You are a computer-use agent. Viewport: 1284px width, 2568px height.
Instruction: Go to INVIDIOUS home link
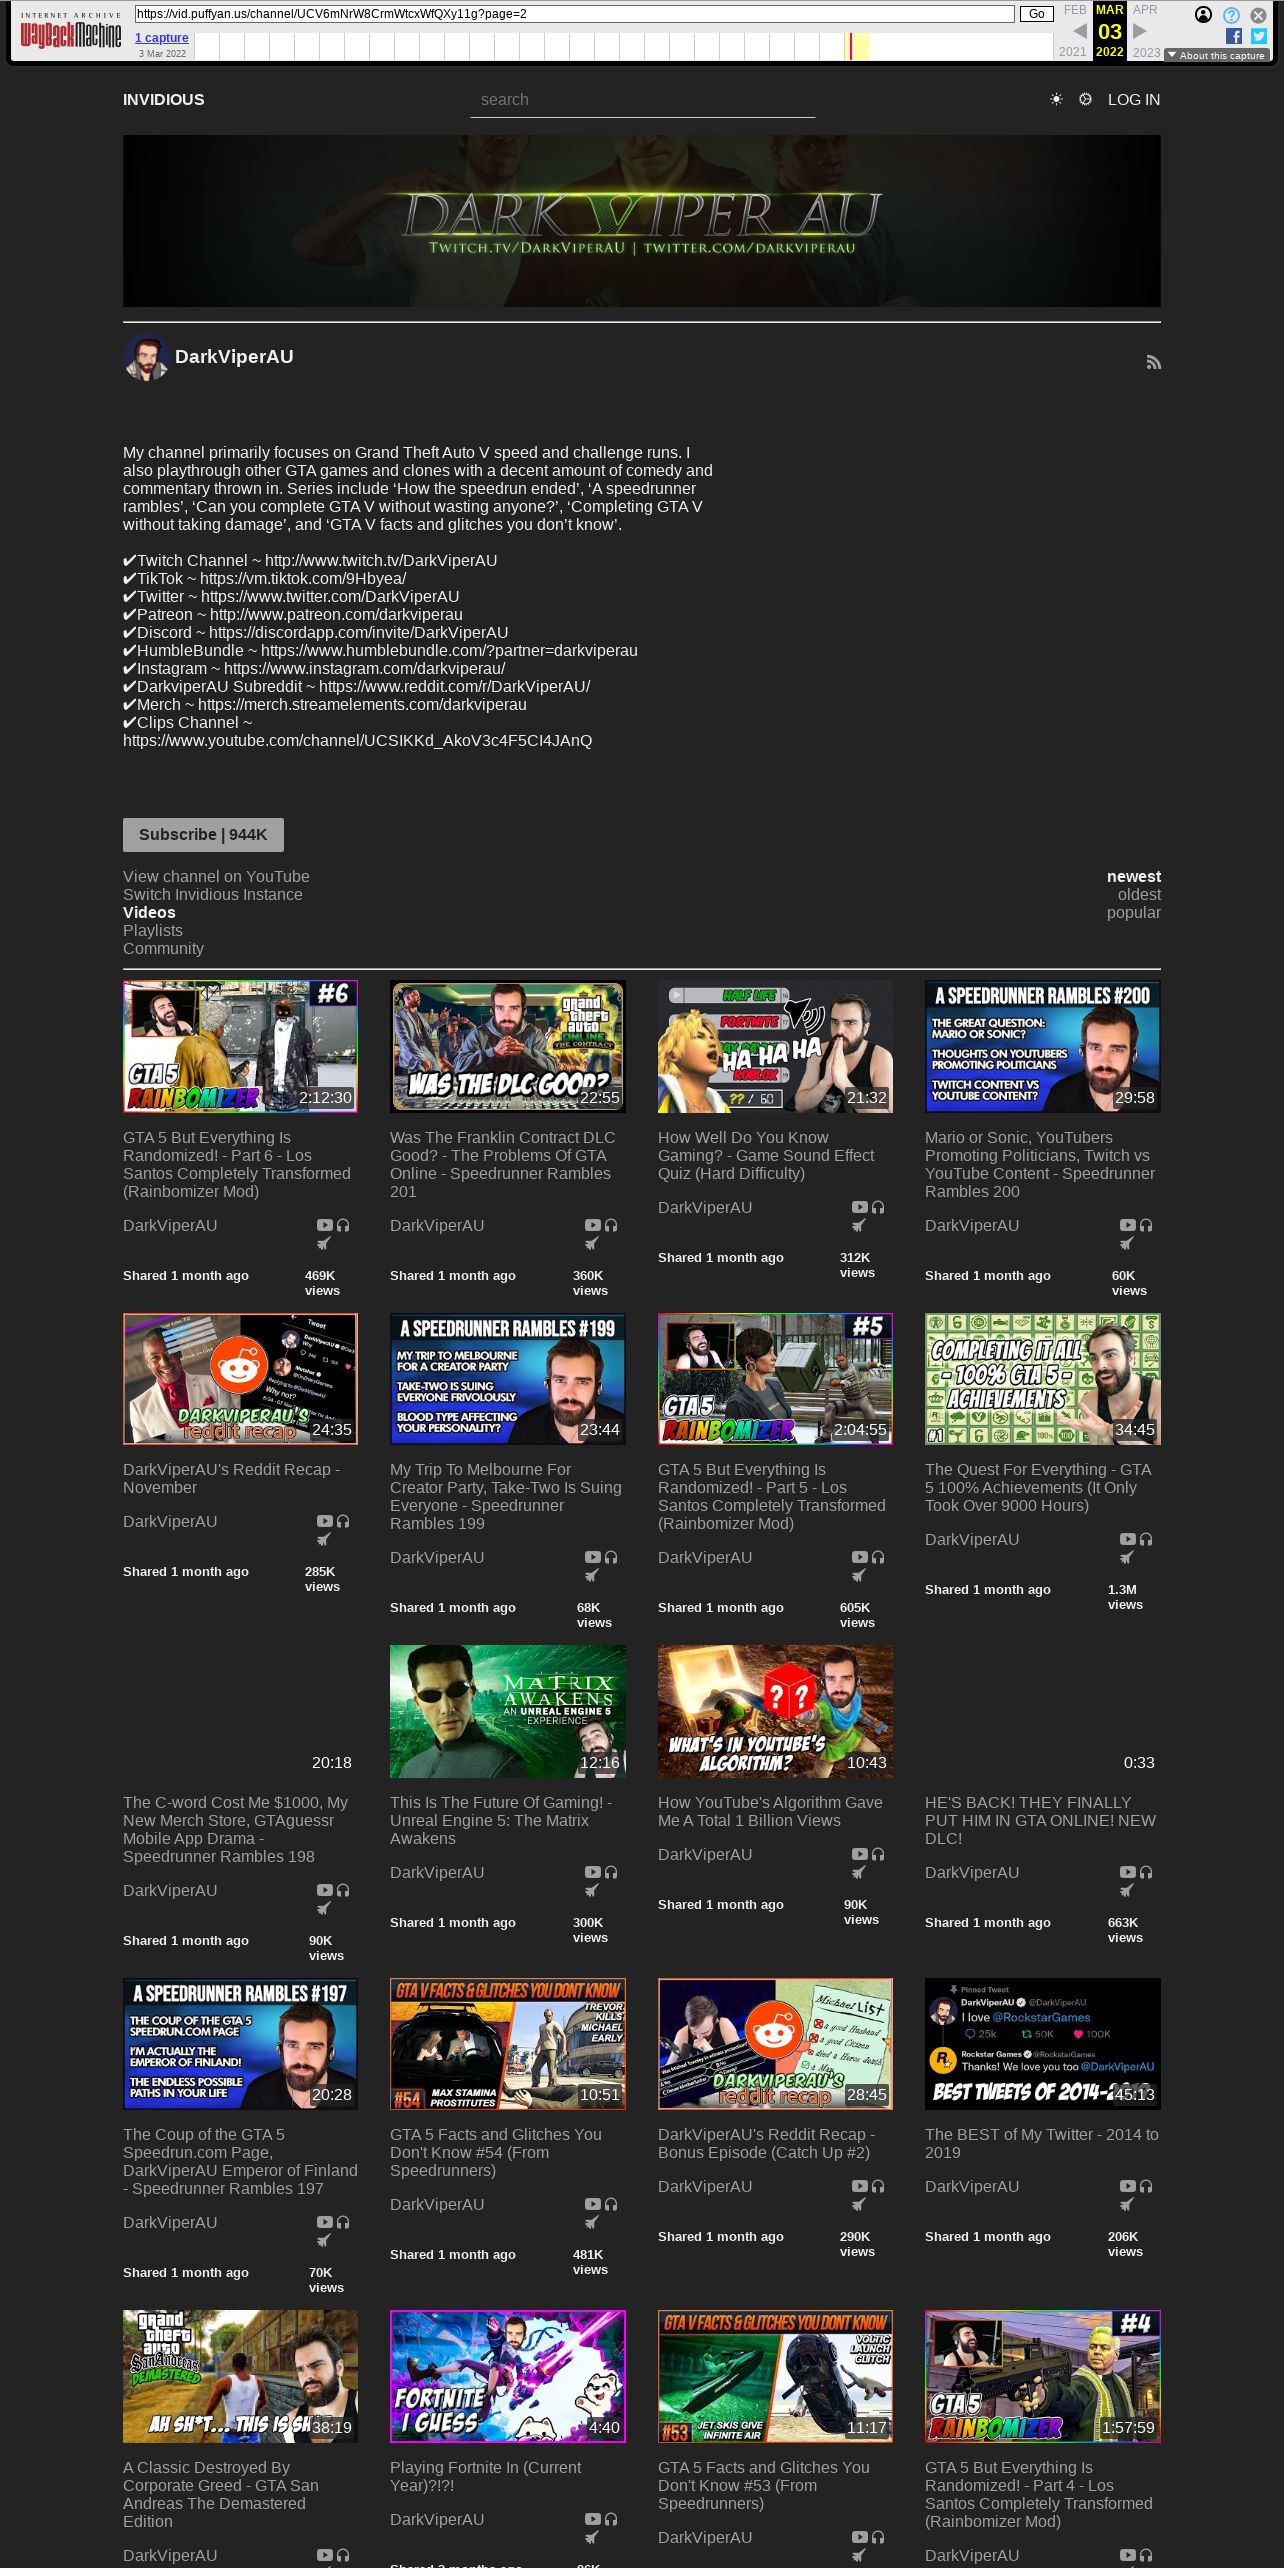click(x=164, y=99)
